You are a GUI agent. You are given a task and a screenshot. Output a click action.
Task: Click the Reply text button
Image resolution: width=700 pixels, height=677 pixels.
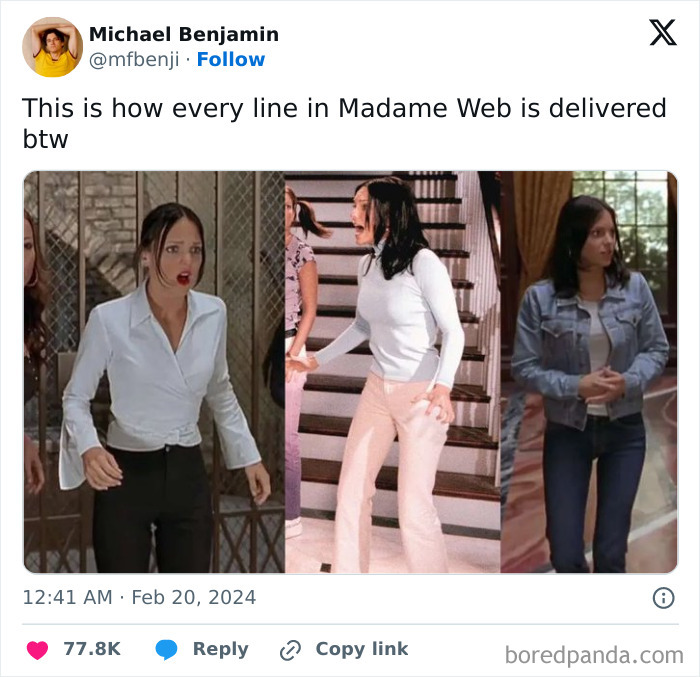click(x=221, y=649)
